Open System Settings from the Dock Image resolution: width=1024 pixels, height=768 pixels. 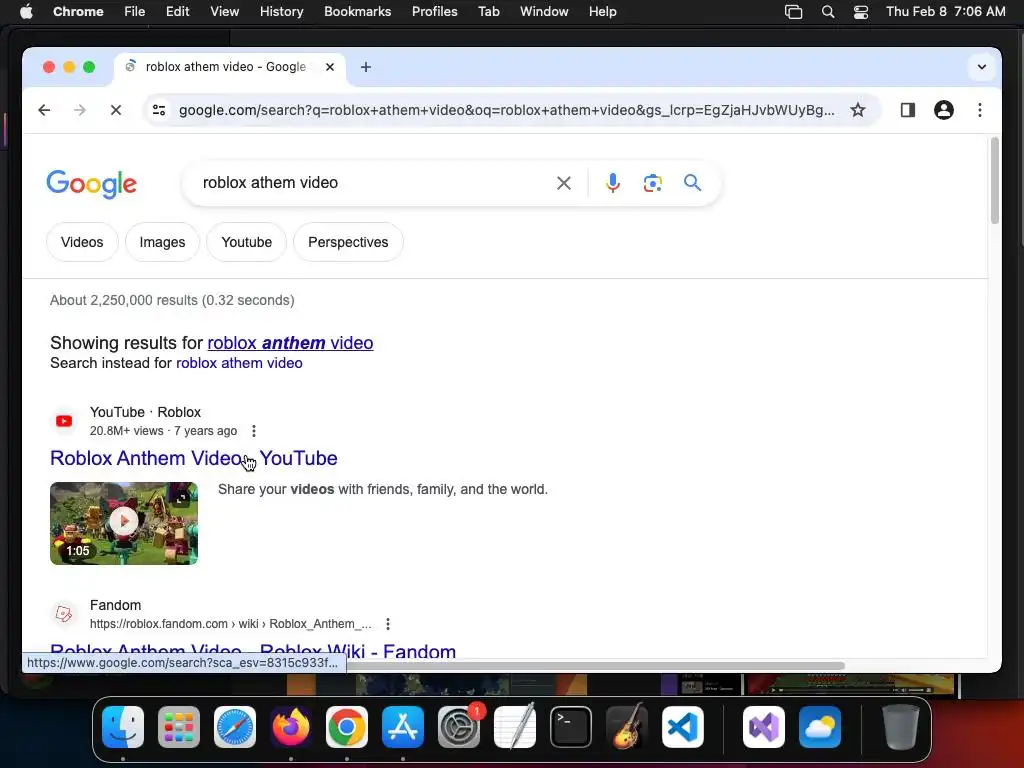(x=458, y=727)
